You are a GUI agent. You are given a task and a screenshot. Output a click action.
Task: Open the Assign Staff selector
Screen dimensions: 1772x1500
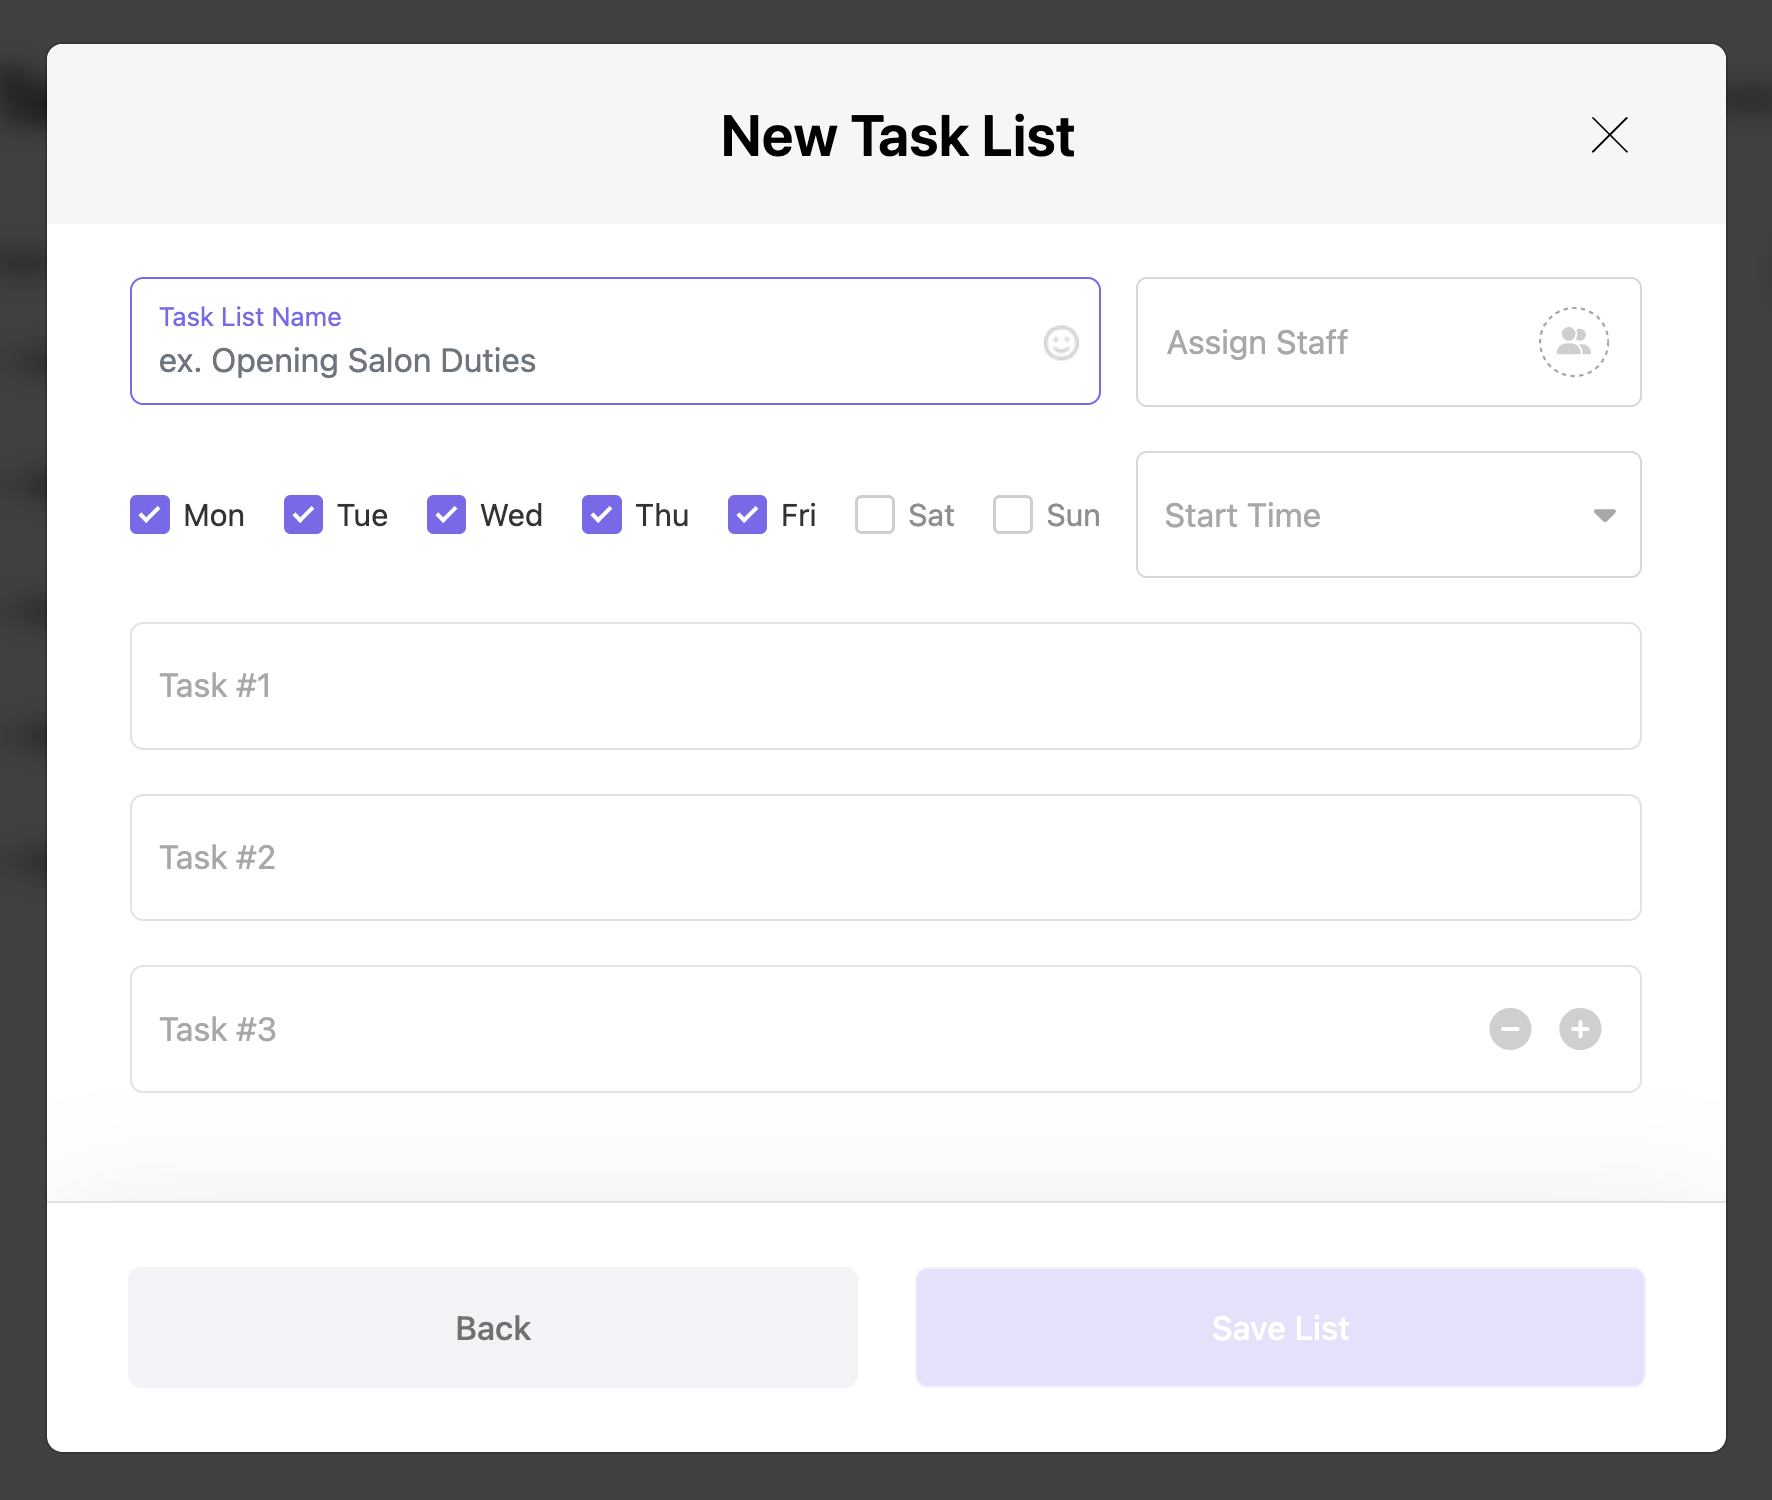click(x=1388, y=342)
